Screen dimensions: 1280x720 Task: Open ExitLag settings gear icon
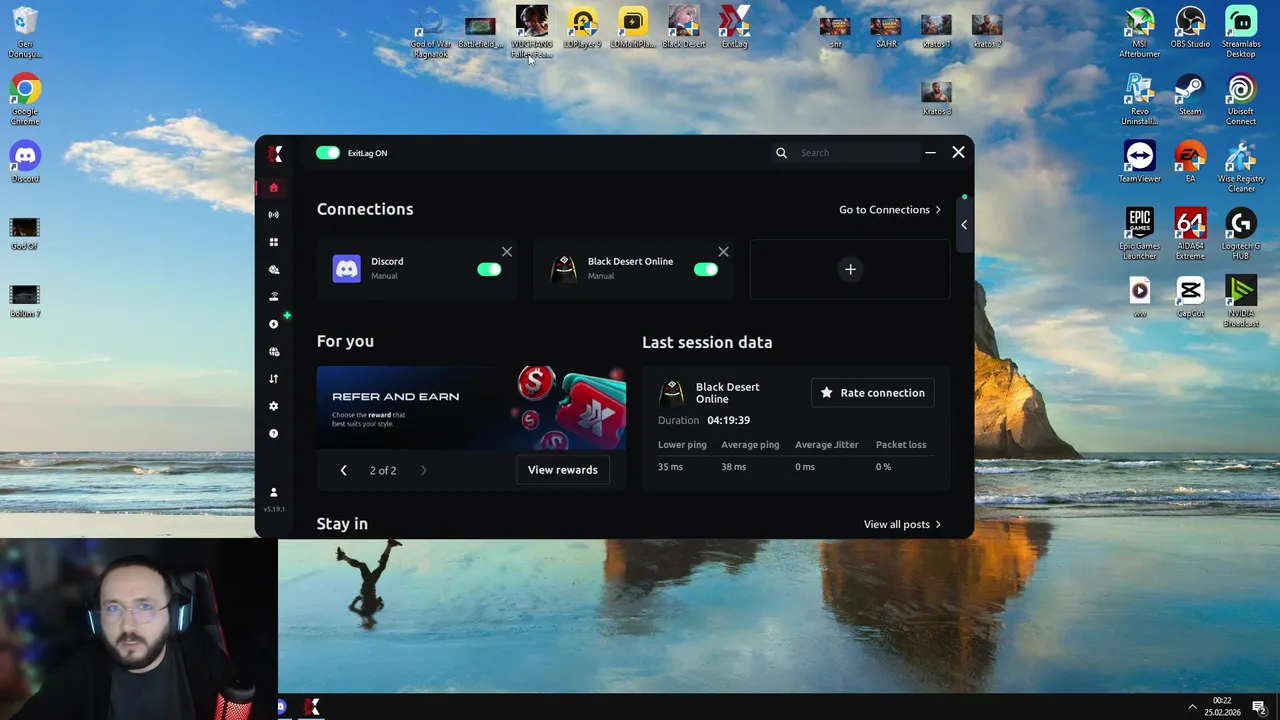(273, 406)
